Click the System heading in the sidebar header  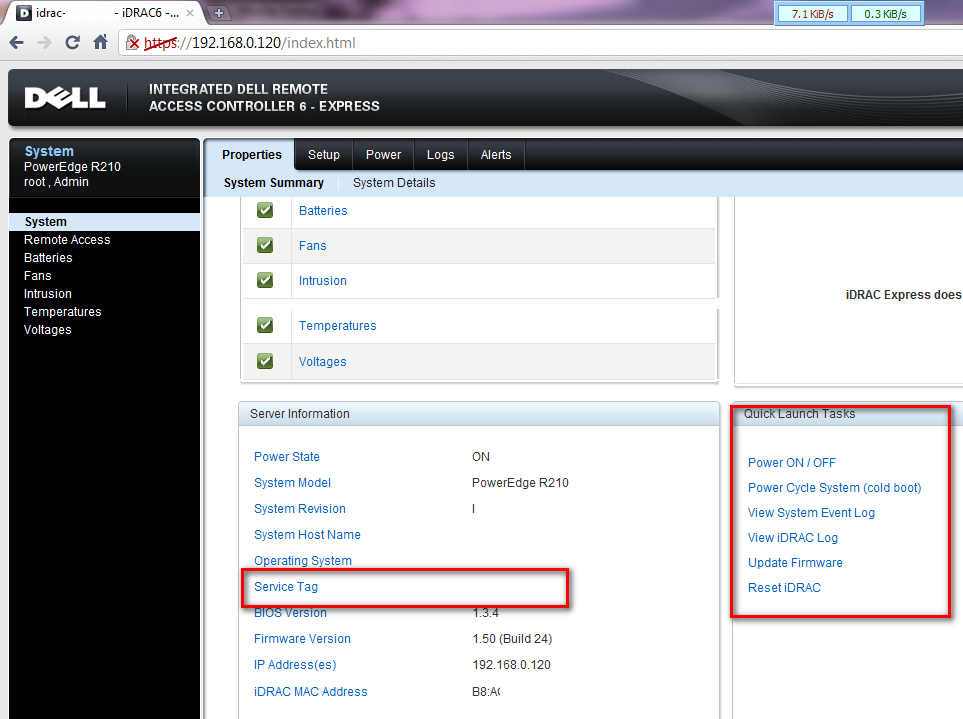coord(49,151)
